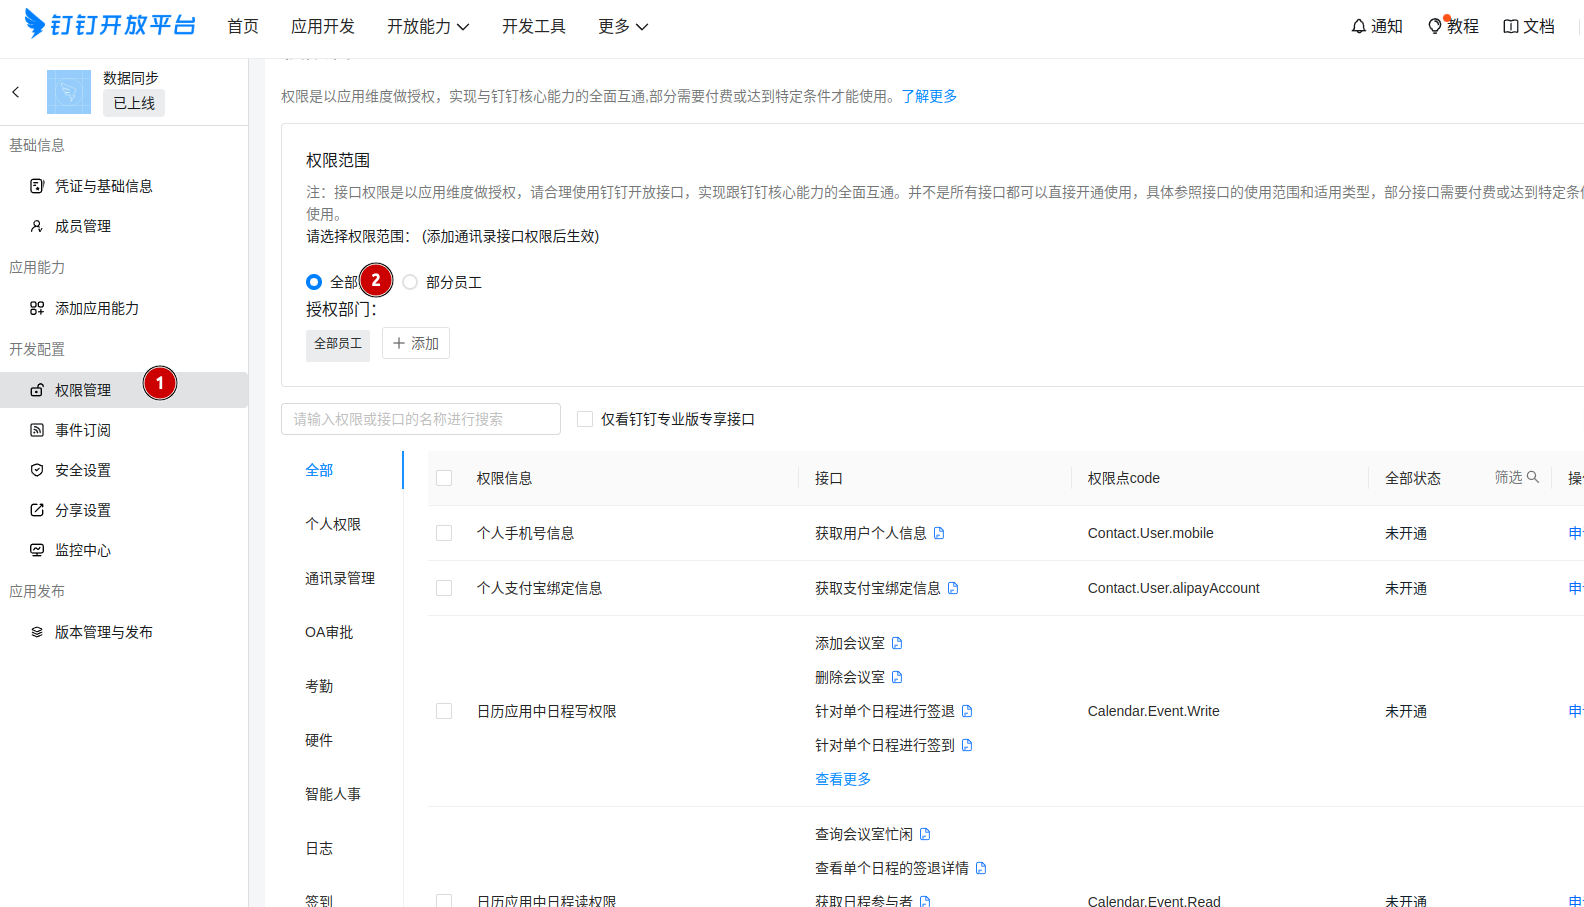This screenshot has height=907, width=1584.
Task: Open 事件订阅 in the left sidebar
Action: point(83,431)
